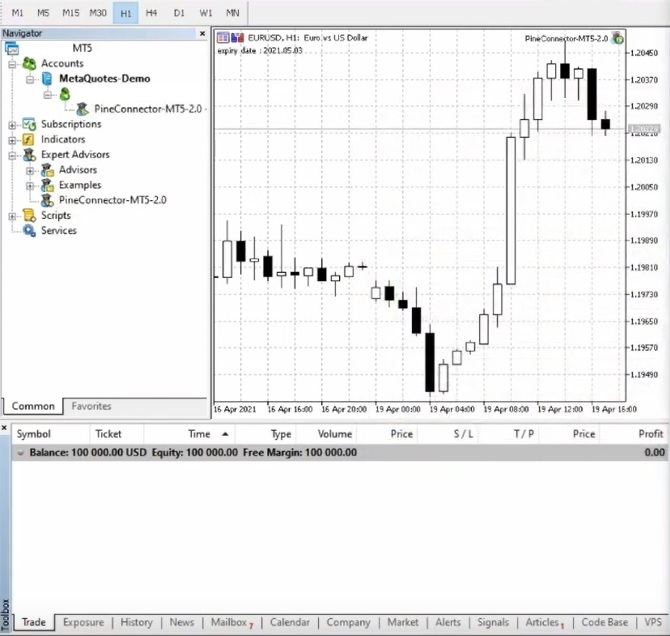Sort trades by Symbol column

(33, 434)
